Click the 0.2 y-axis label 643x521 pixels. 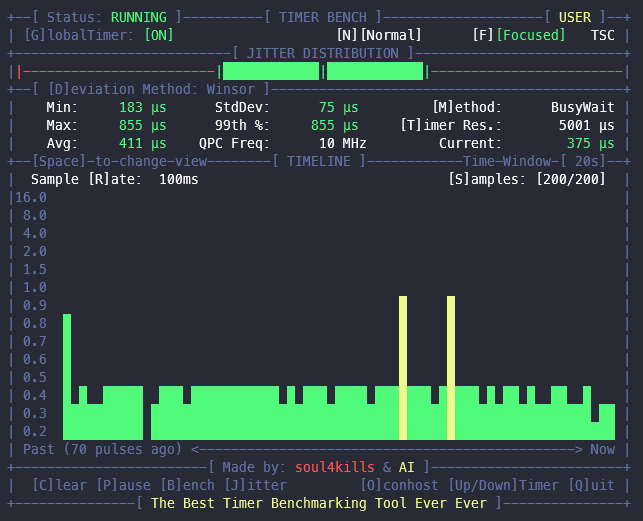pos(35,431)
